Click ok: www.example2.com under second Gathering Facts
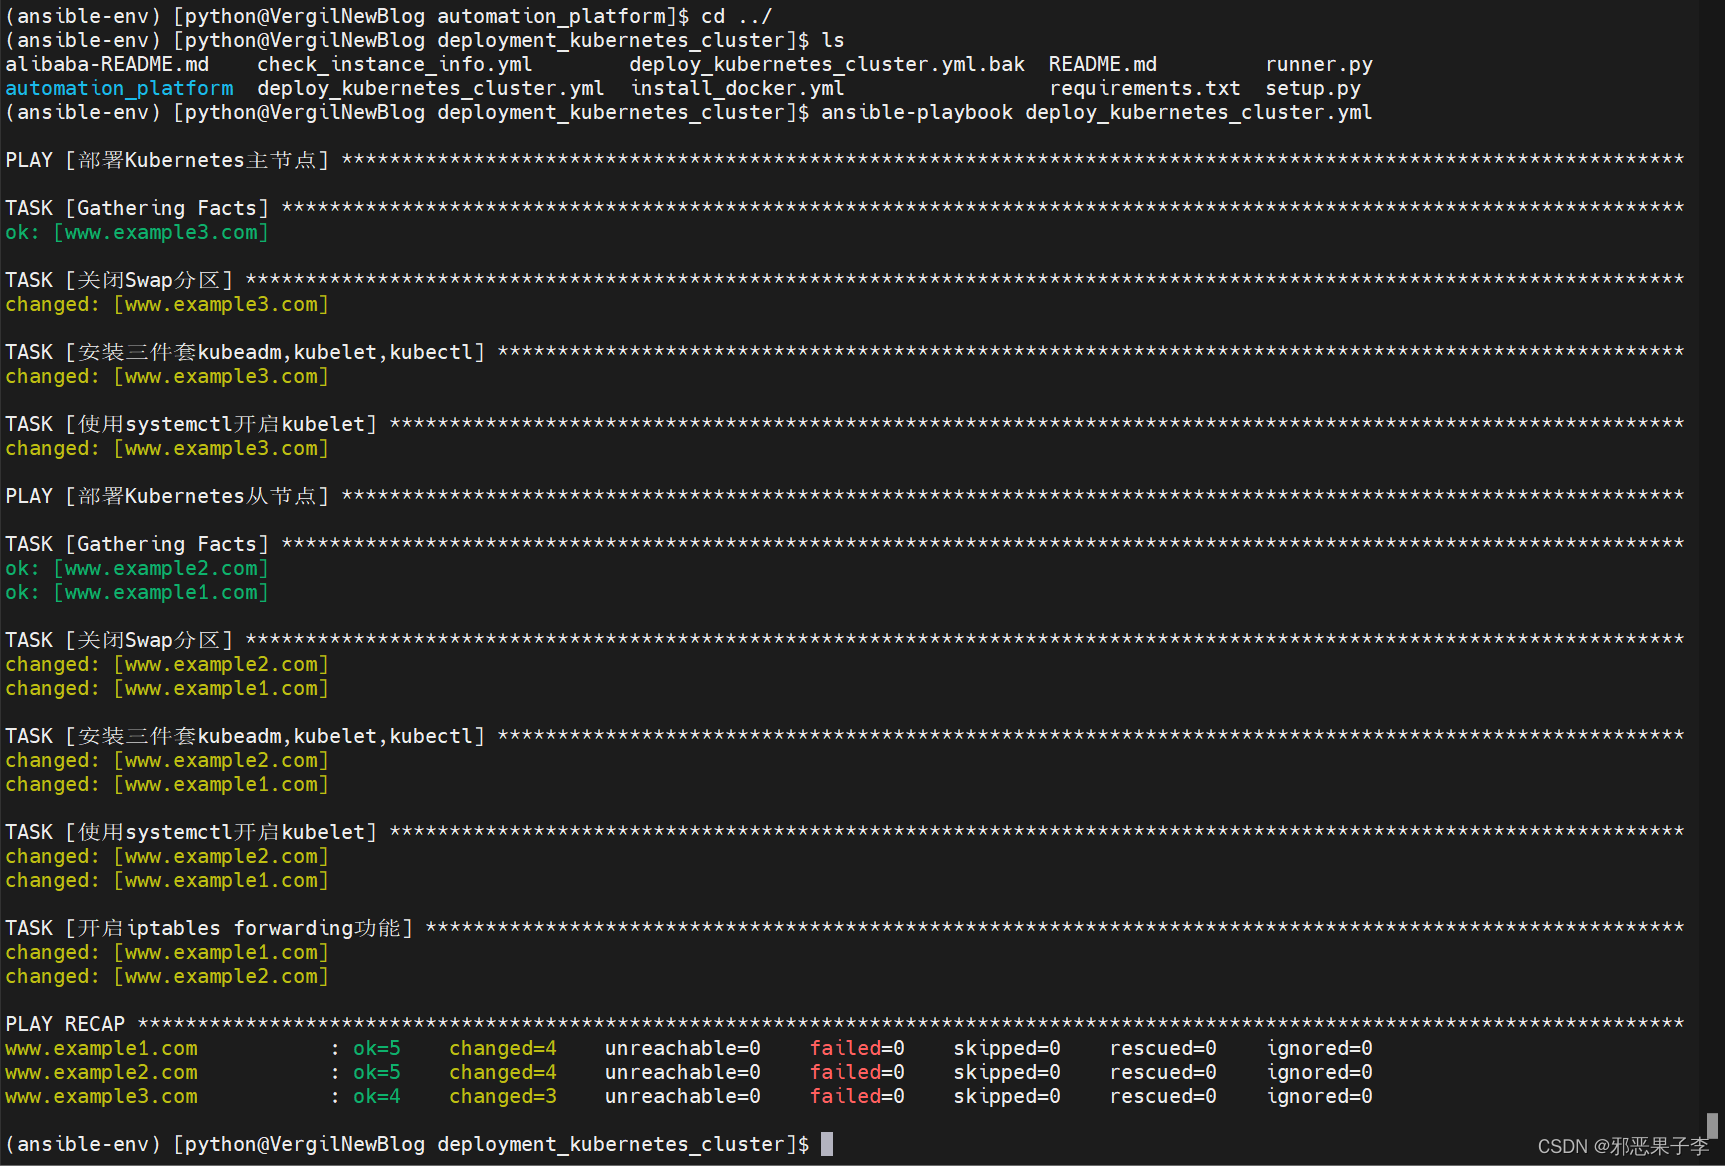Screen dimensions: 1725x1166 (x=137, y=568)
